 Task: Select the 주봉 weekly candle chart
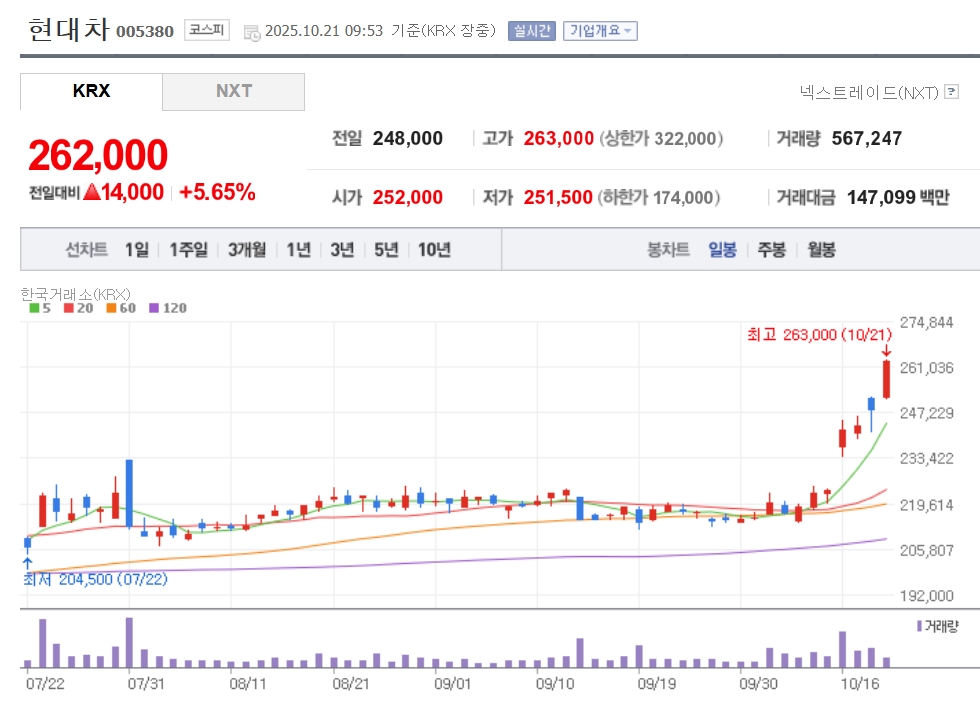point(772,249)
